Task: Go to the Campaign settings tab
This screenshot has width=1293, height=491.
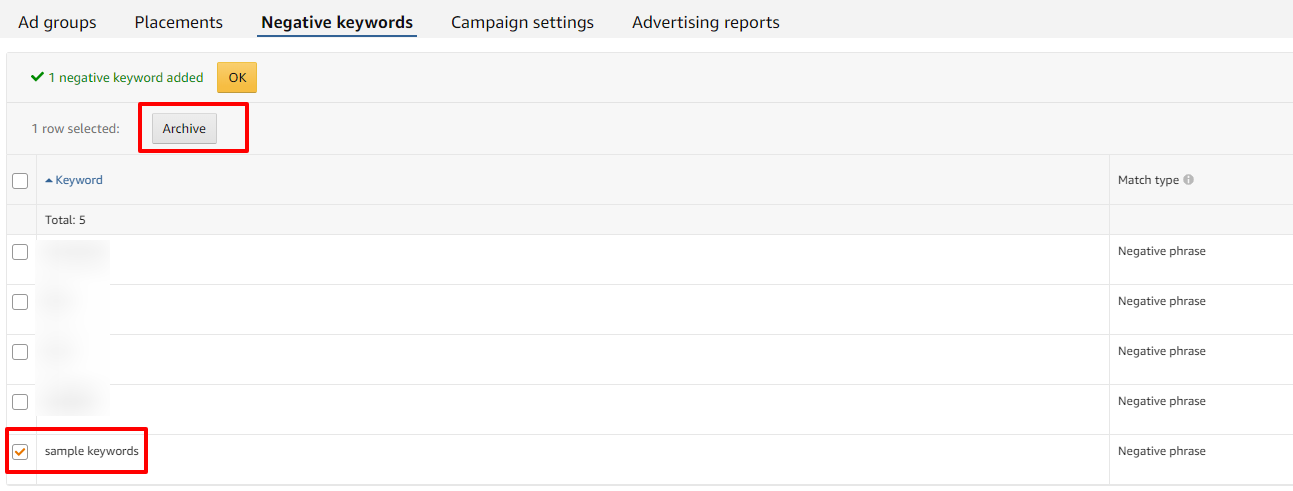Action: click(x=522, y=22)
